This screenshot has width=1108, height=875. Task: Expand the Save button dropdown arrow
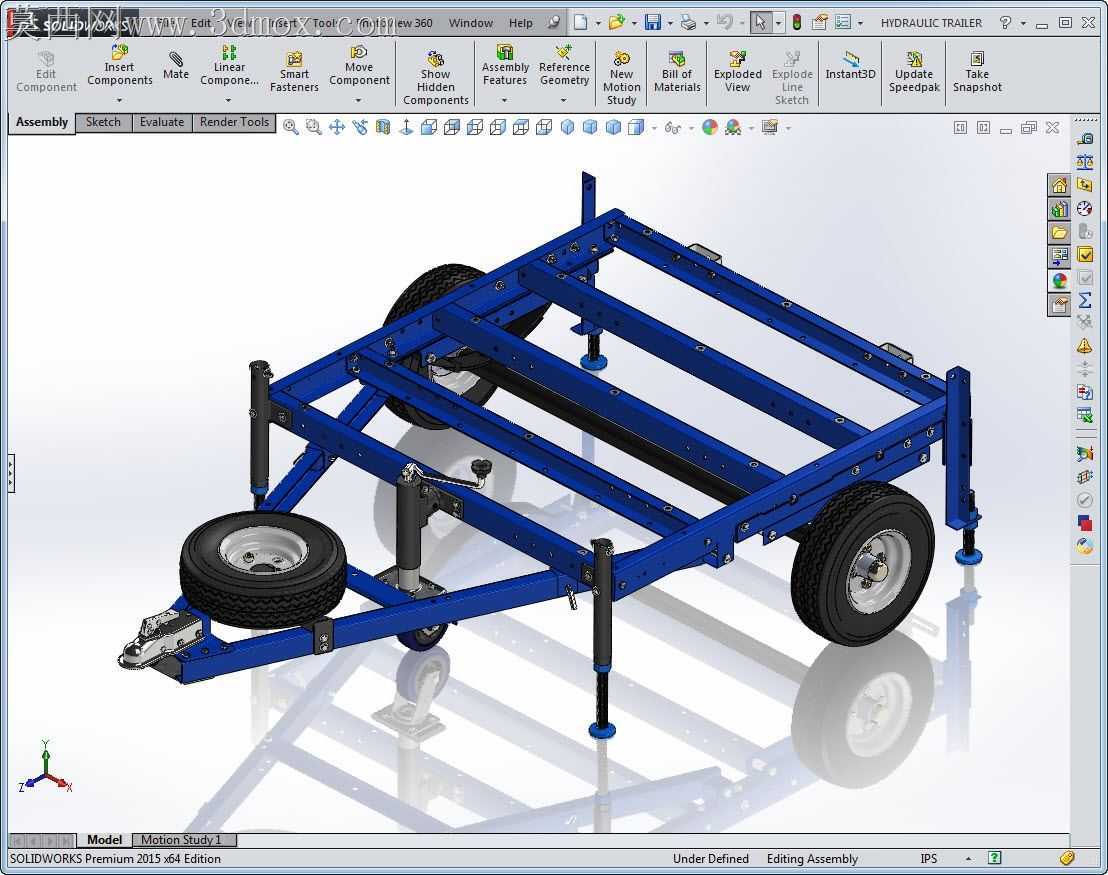tap(669, 23)
